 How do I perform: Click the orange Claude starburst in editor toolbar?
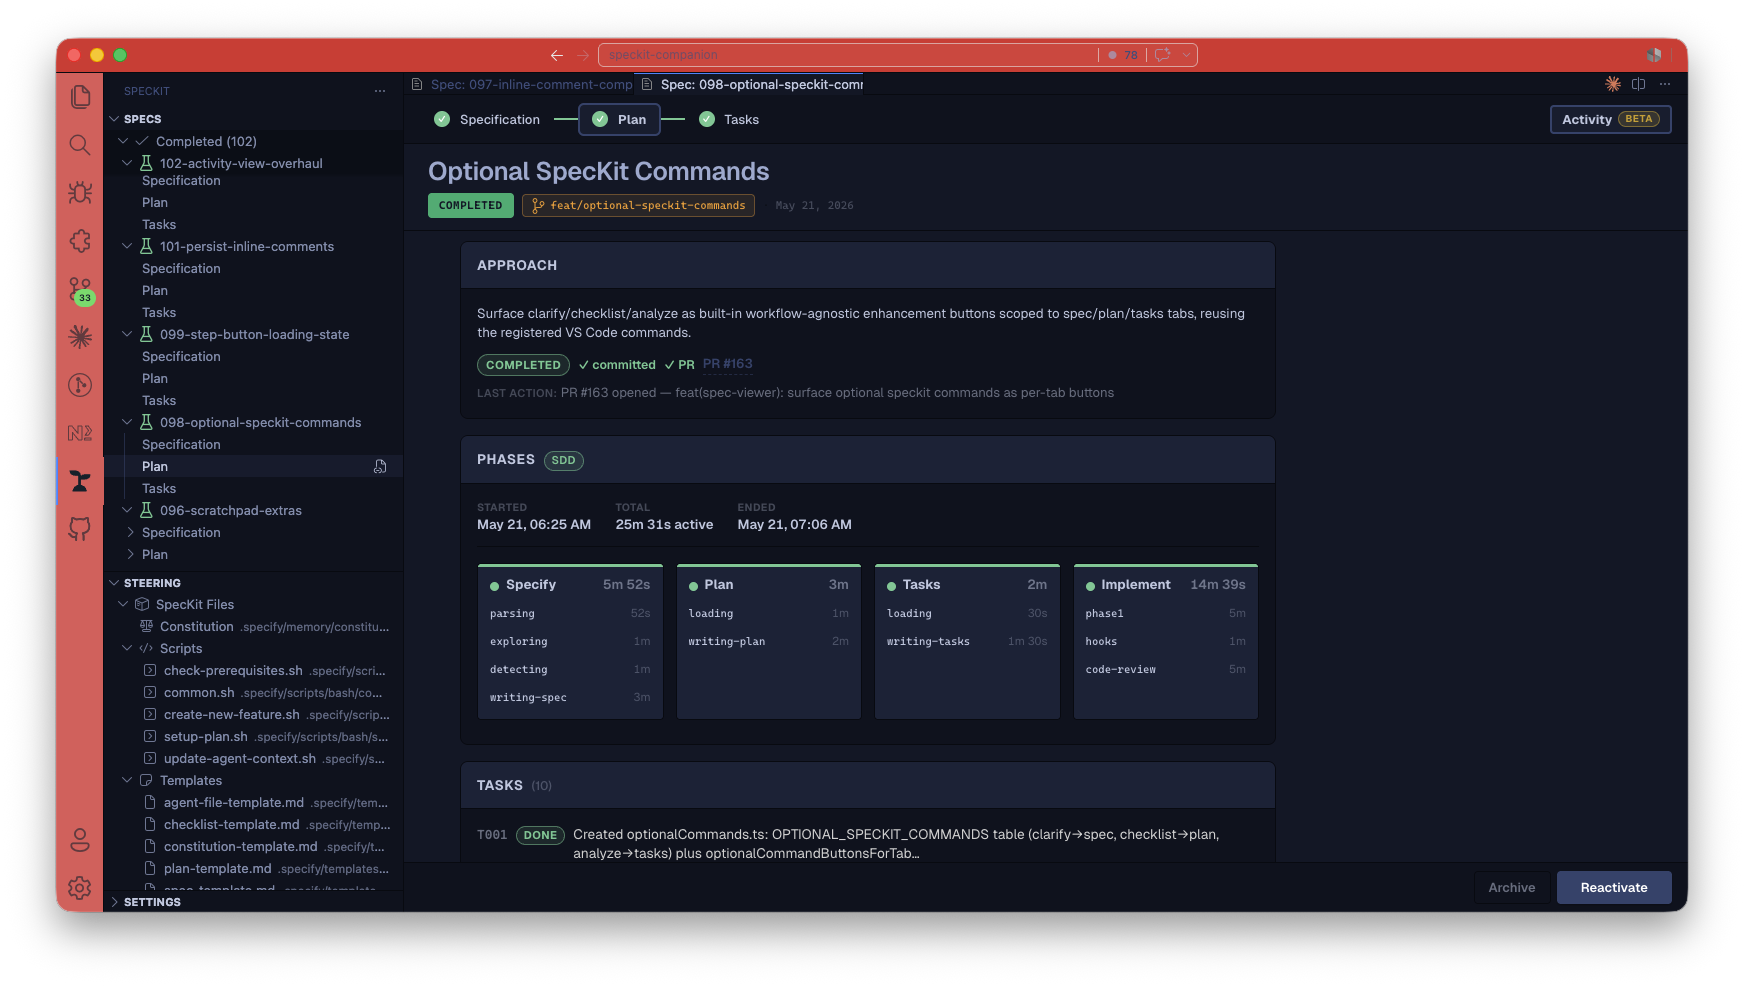1613,84
